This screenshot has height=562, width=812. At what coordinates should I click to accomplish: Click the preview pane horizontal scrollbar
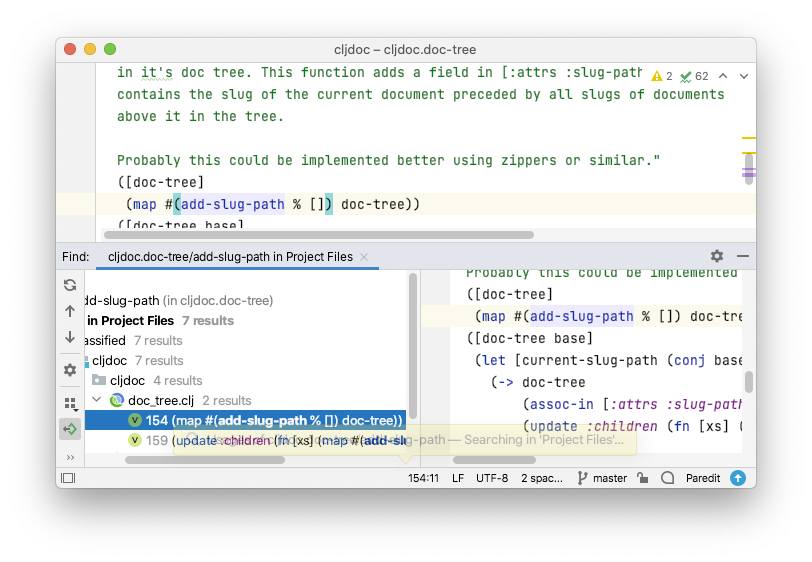tap(494, 460)
